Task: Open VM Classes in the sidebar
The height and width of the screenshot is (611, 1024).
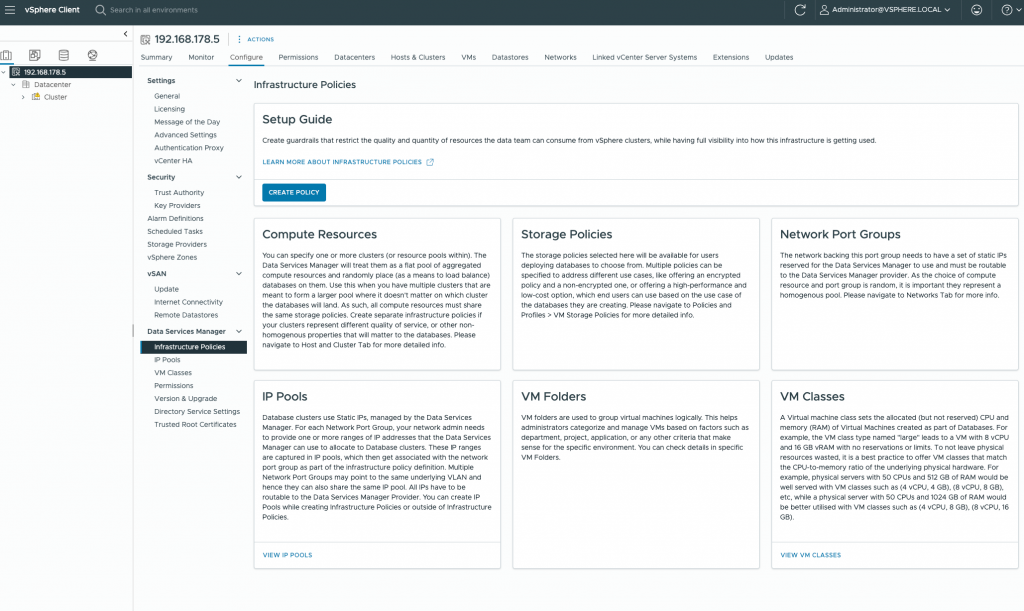Action: point(173,373)
